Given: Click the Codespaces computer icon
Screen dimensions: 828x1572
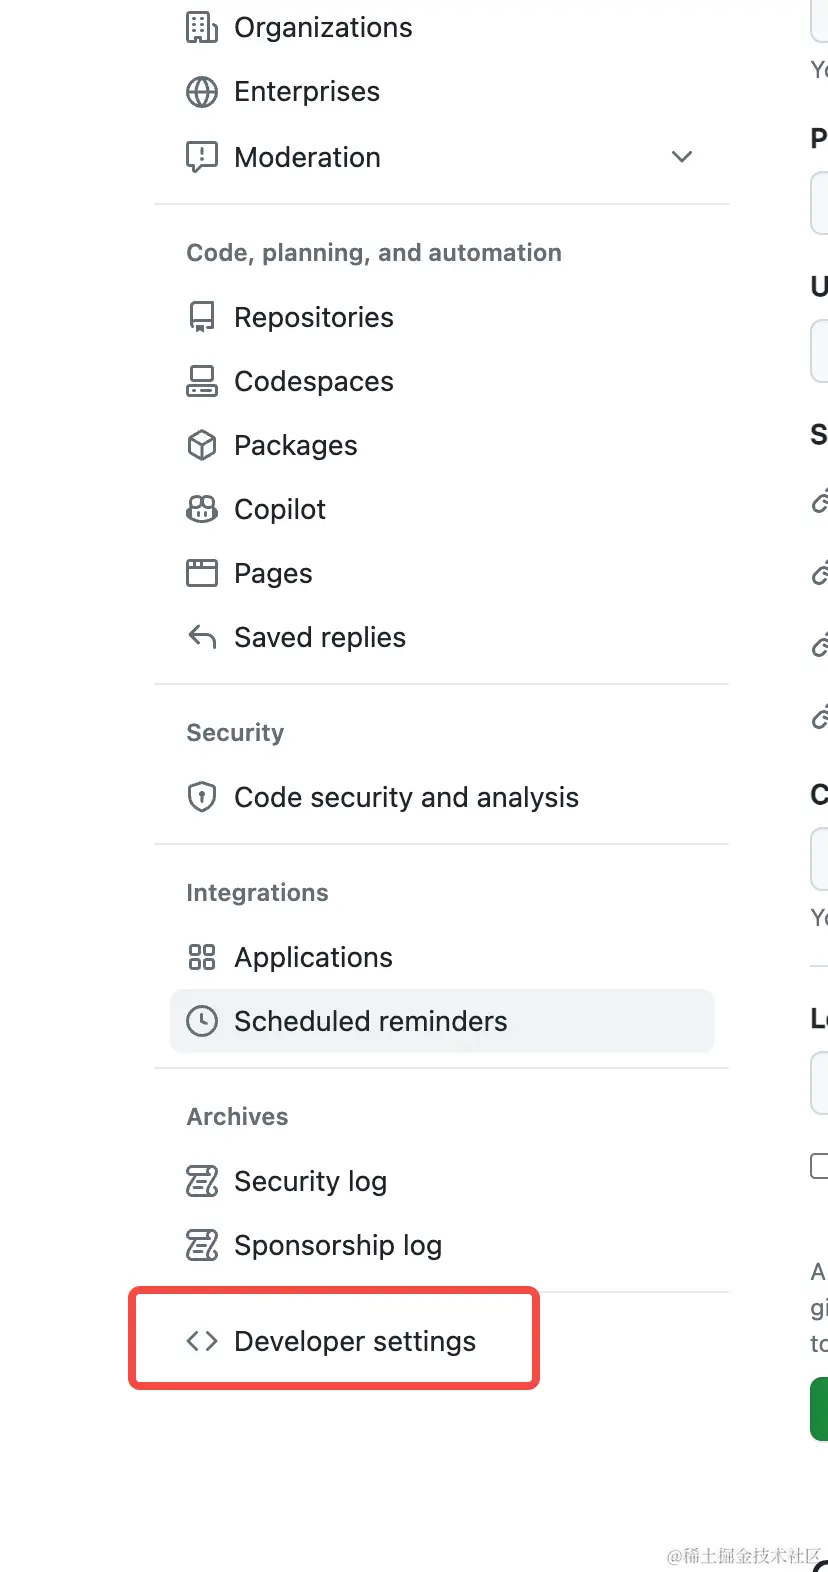Looking at the screenshot, I should pyautogui.click(x=202, y=381).
